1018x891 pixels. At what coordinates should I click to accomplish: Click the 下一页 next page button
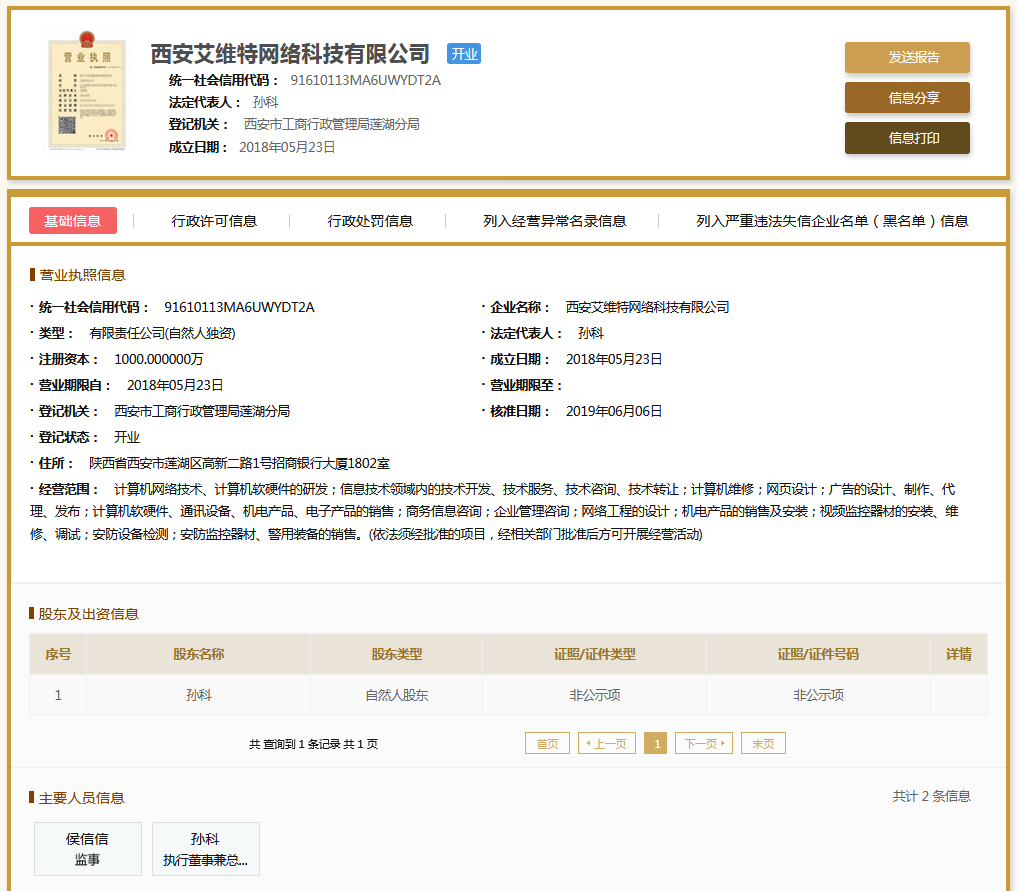tap(704, 744)
